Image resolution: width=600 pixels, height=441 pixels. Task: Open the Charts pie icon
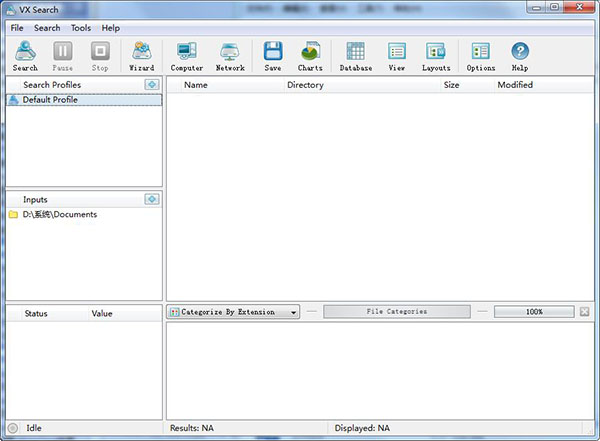[310, 56]
